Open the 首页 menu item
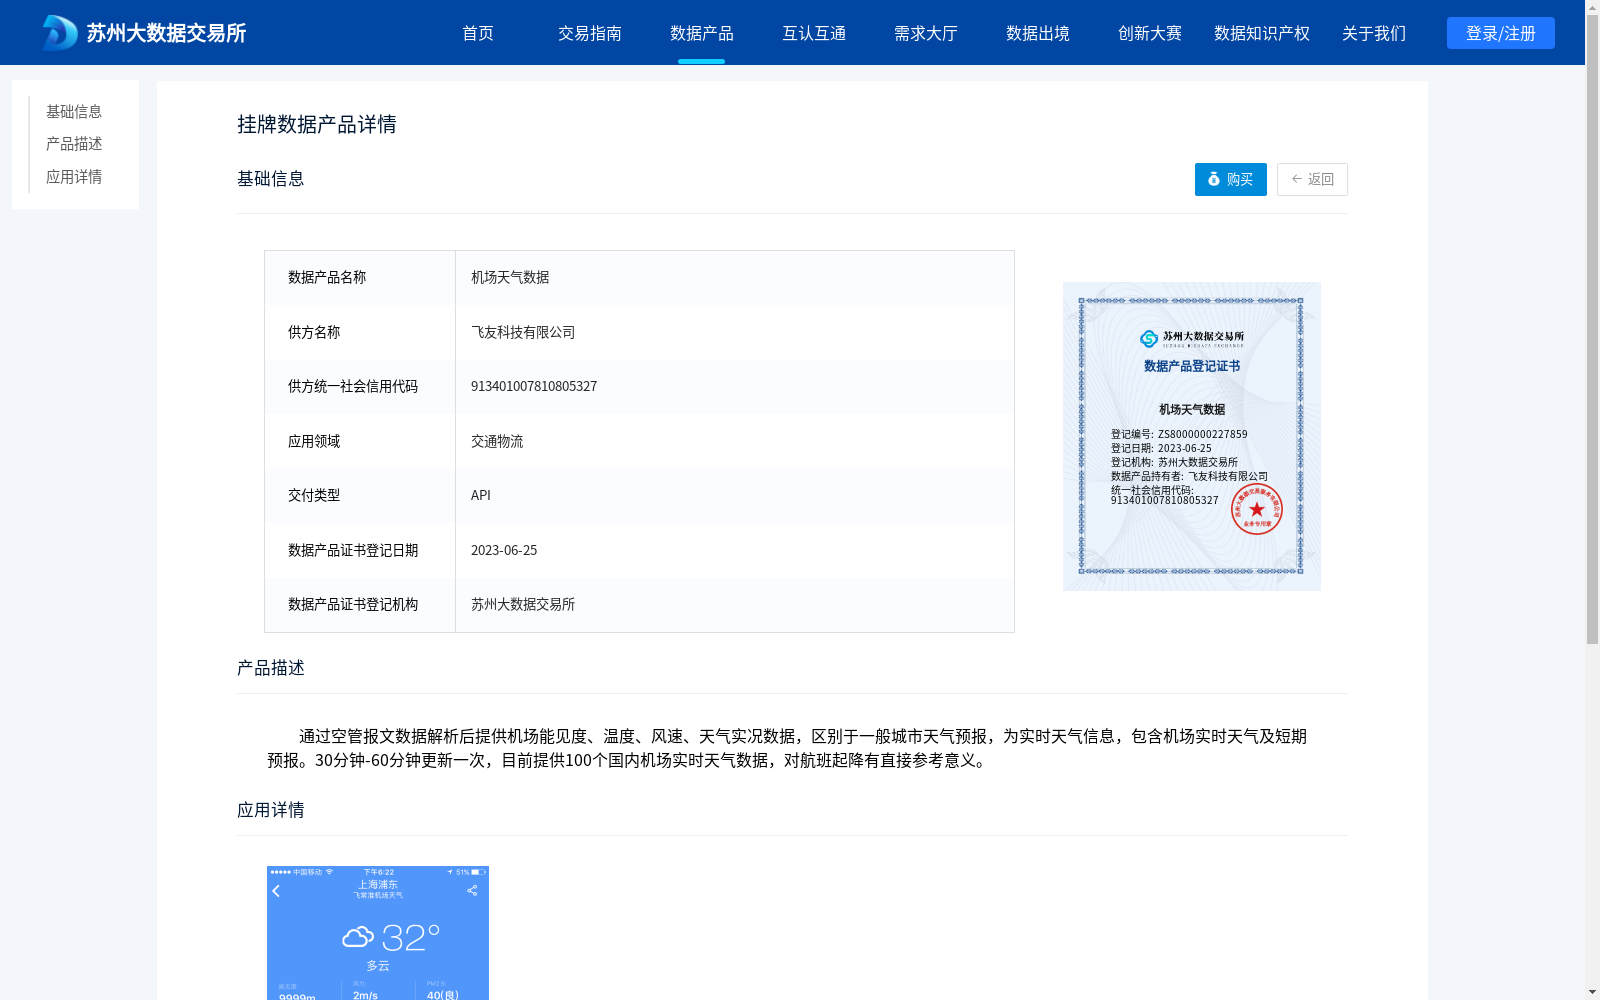Screen dimensions: 1600x1000 (478, 33)
